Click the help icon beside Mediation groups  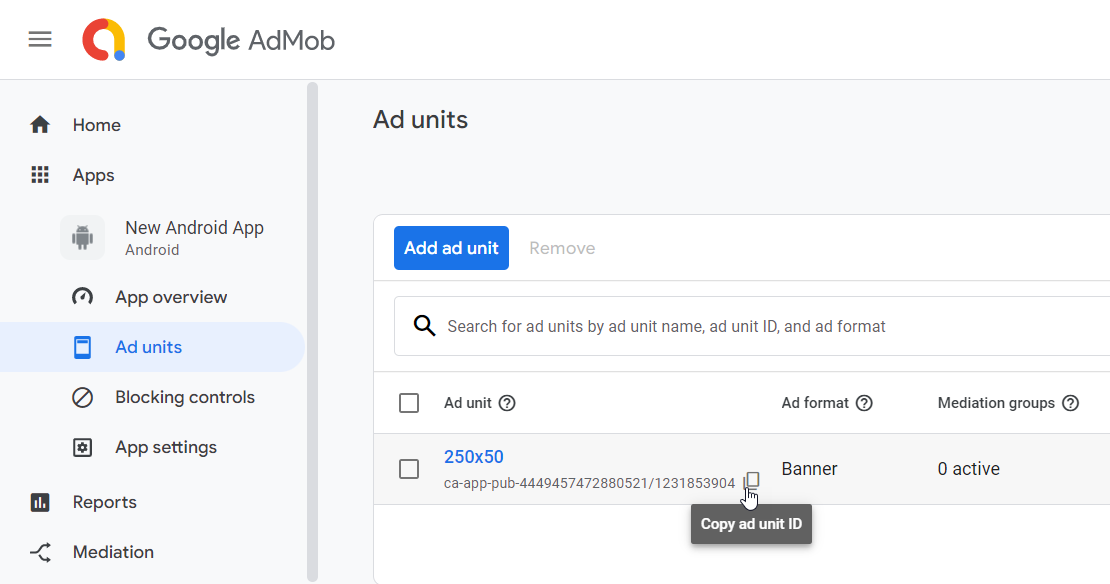point(1070,403)
